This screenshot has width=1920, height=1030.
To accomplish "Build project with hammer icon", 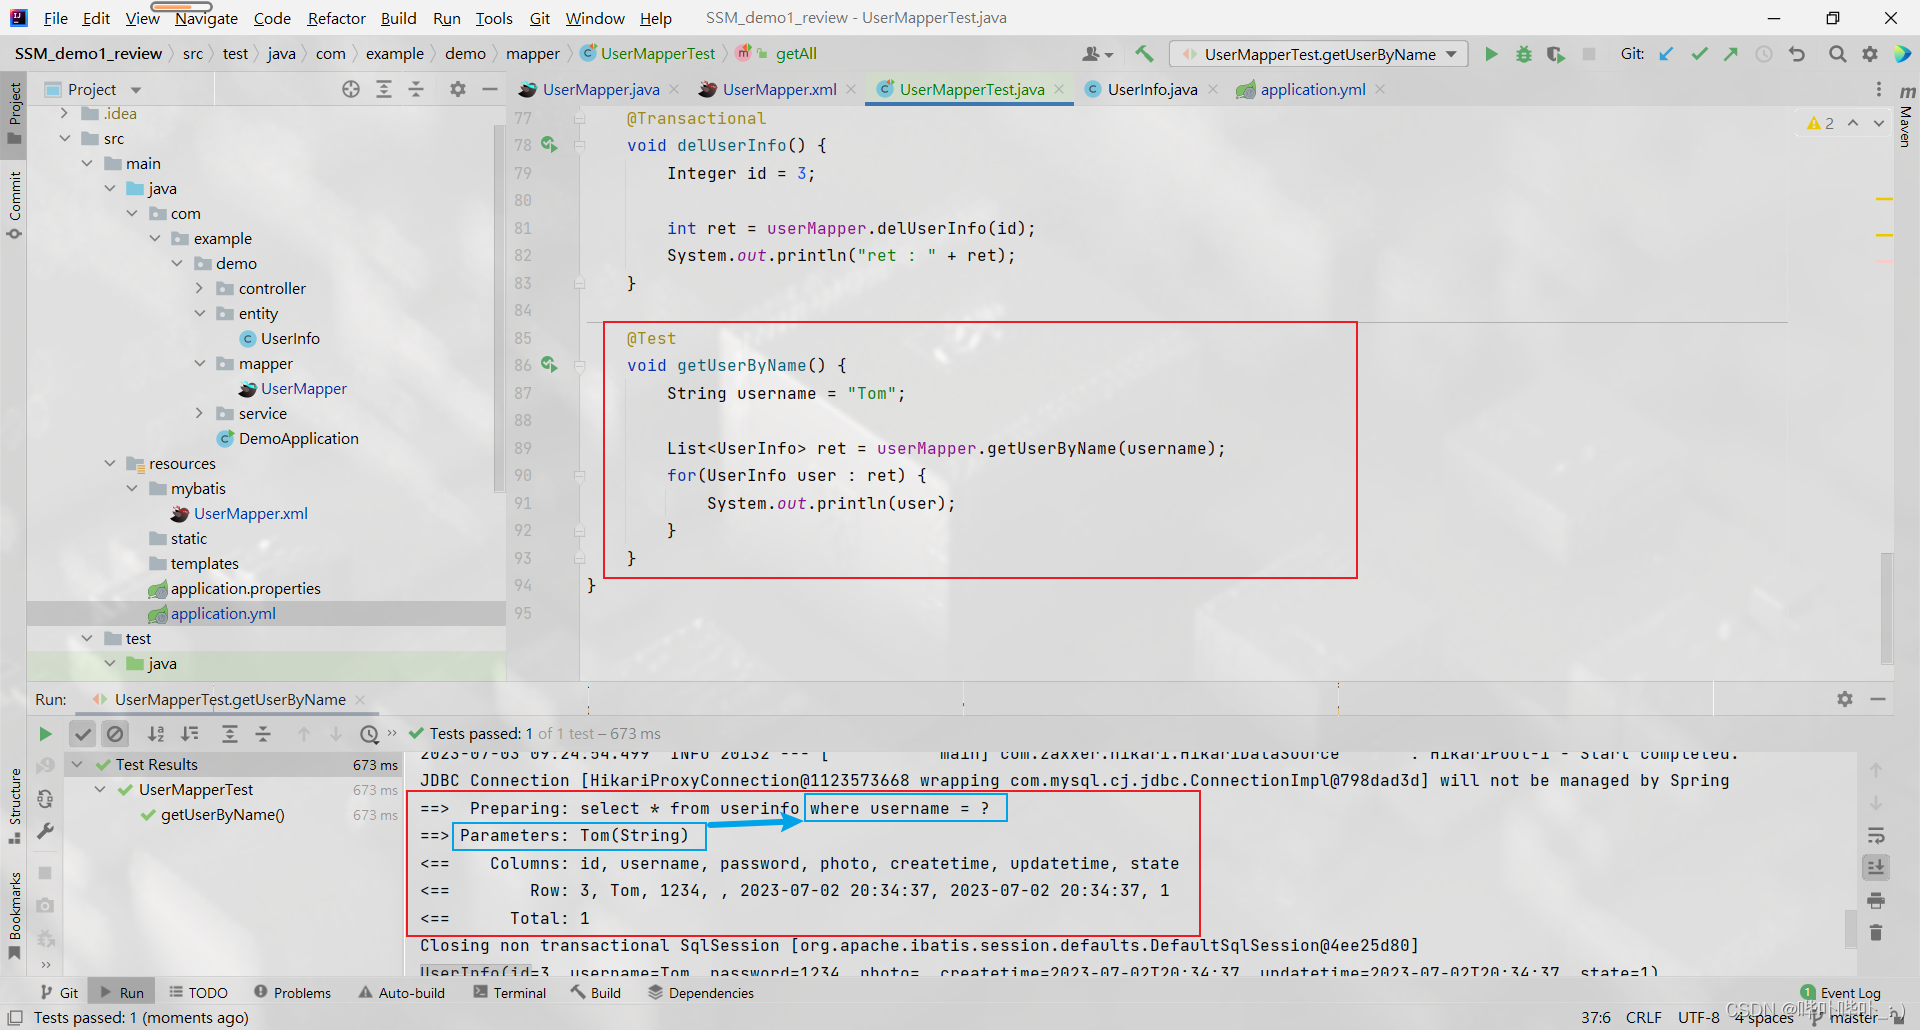I will pyautogui.click(x=1144, y=54).
